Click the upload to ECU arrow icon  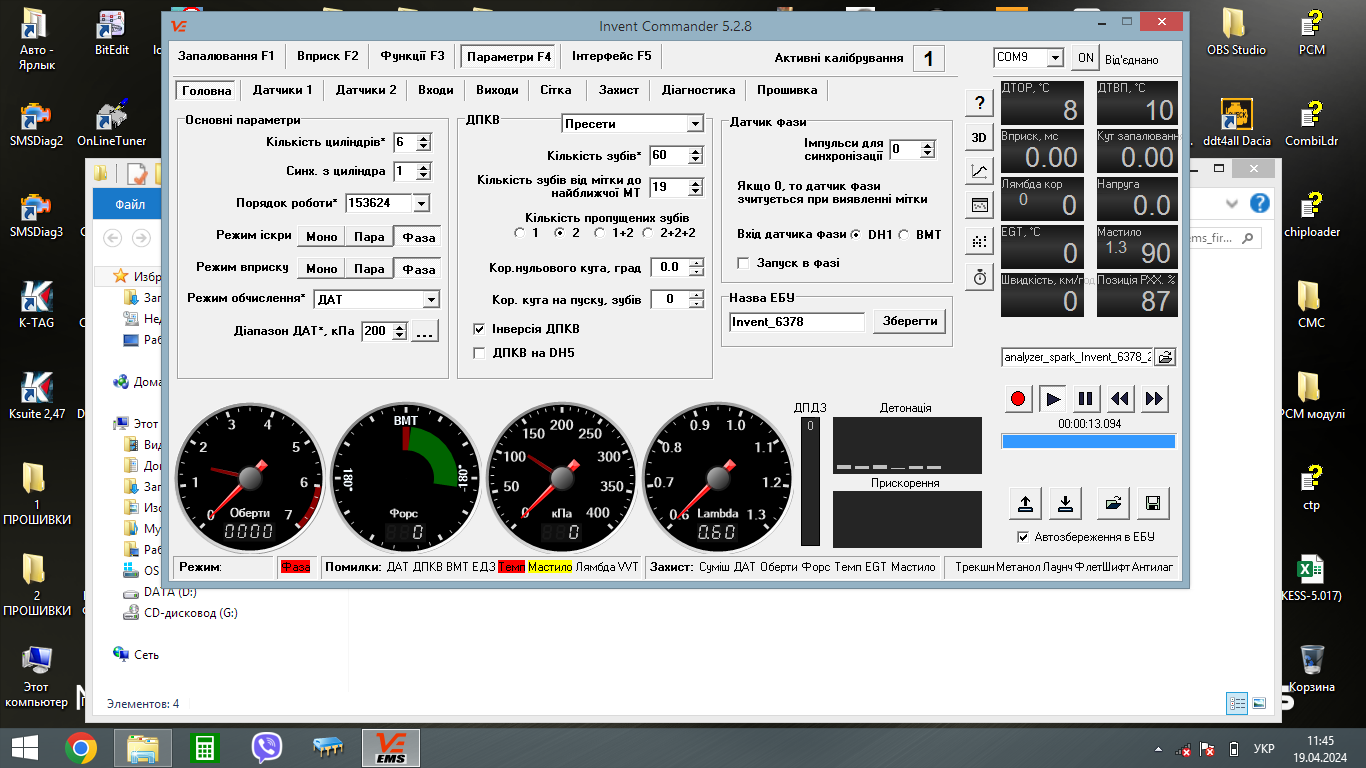click(1024, 503)
